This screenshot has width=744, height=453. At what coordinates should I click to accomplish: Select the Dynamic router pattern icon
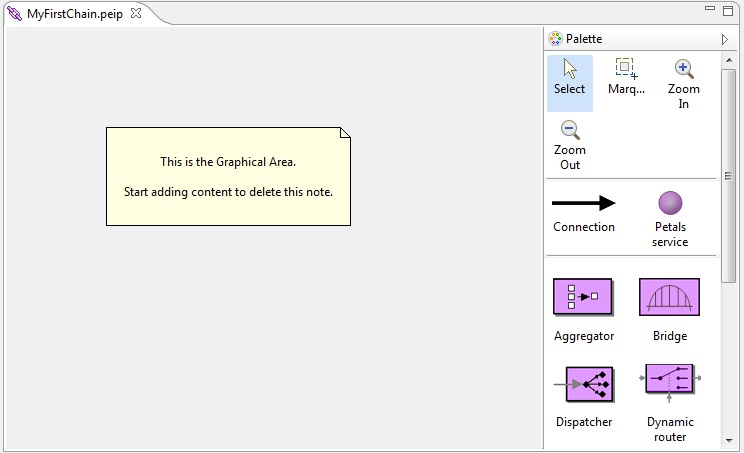pos(669,383)
